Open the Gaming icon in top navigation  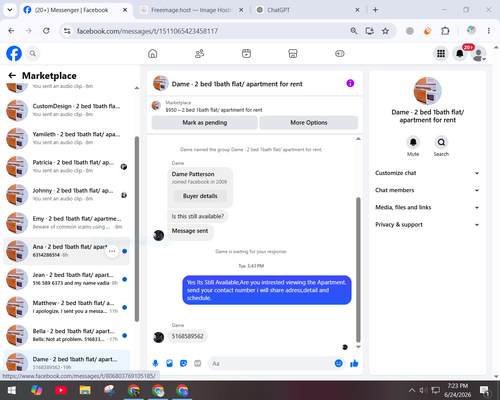tap(340, 53)
